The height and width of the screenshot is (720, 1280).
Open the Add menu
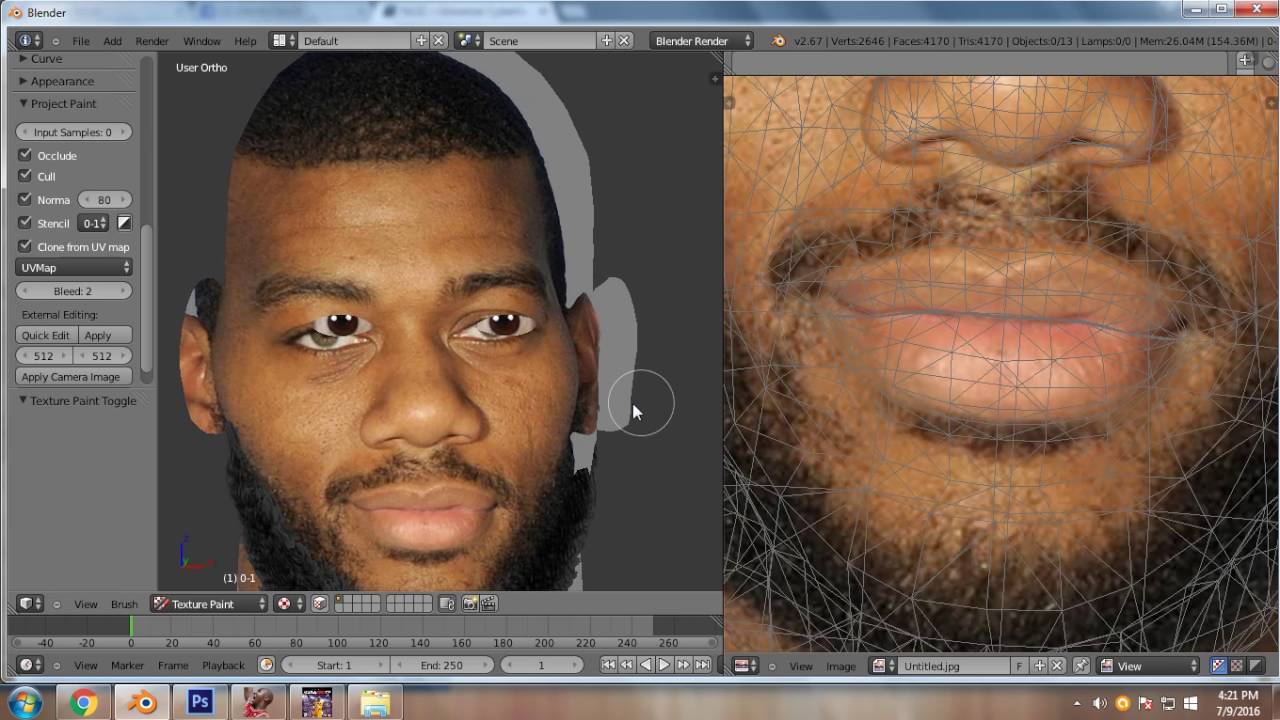coord(112,41)
